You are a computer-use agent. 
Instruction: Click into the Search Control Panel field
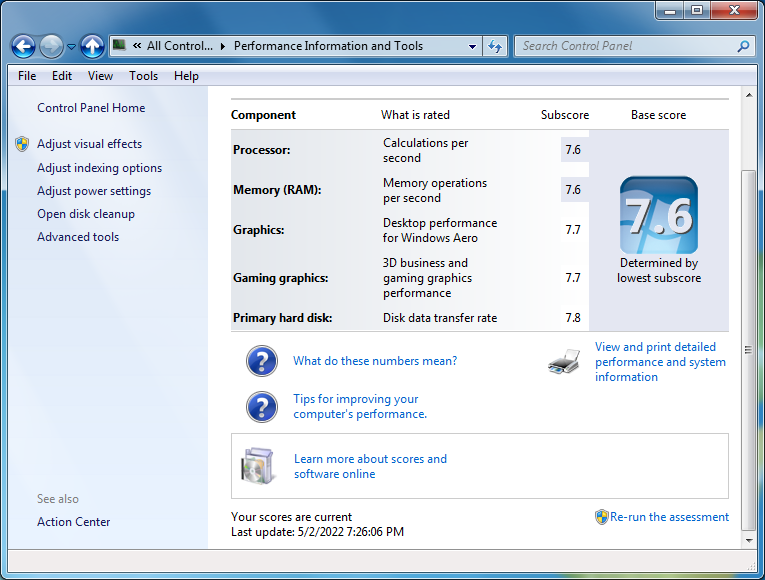pyautogui.click(x=625, y=46)
